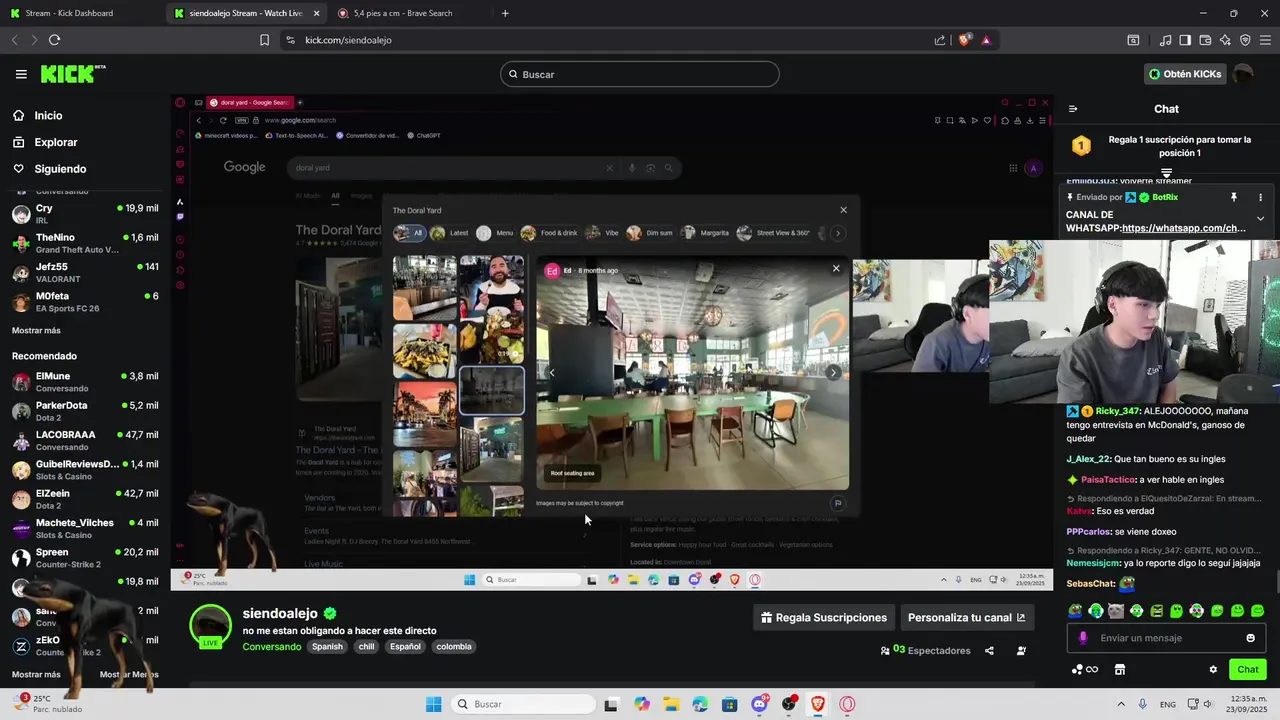Open LACOBRAAA channel in sidebar
1280x720 pixels.
pos(85,441)
